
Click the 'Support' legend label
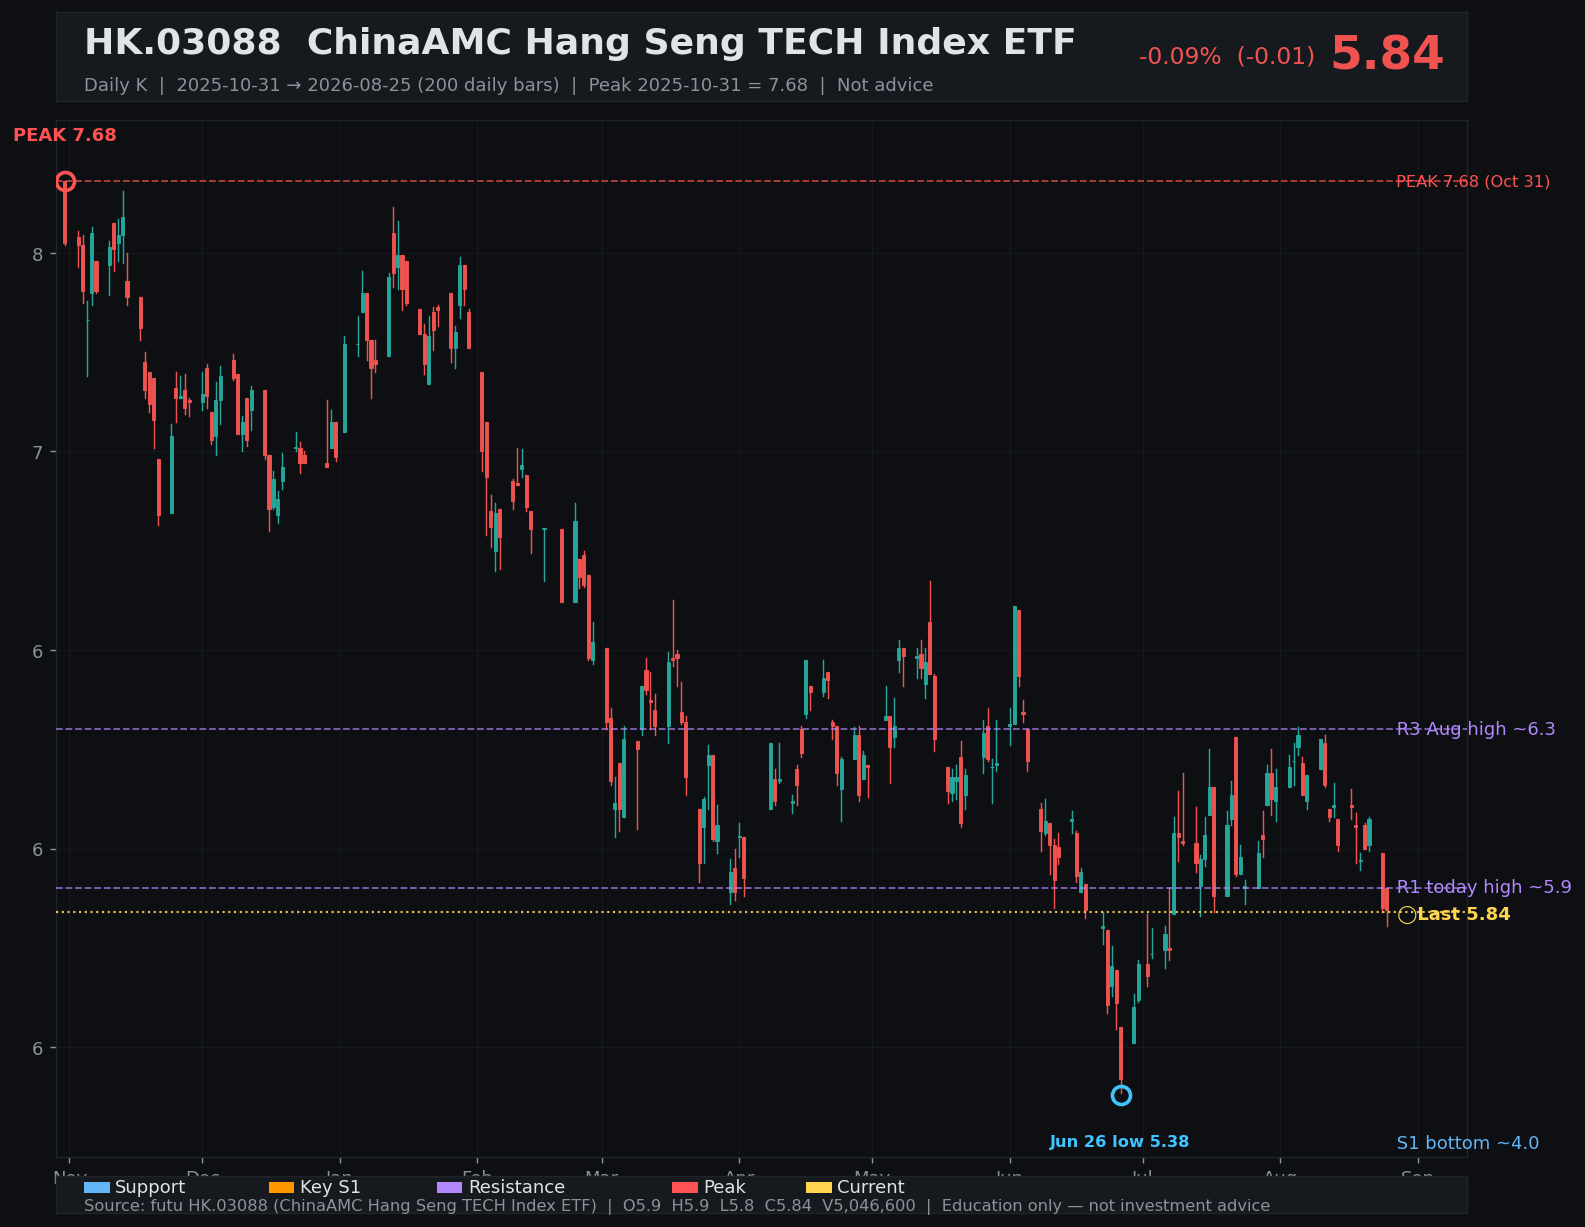(x=150, y=1187)
